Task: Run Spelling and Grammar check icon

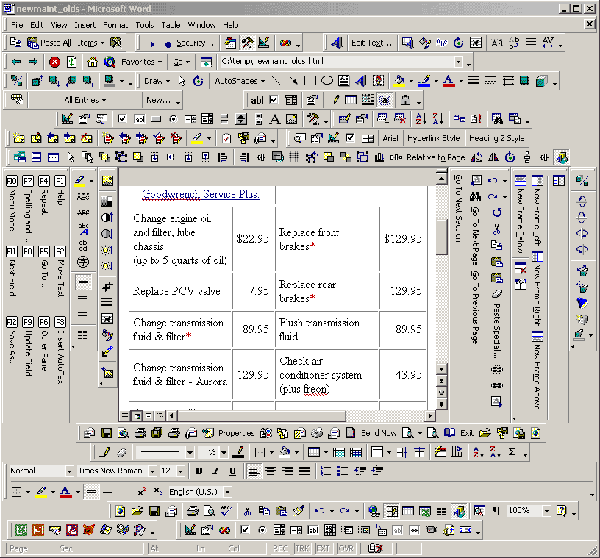Action: point(226,511)
